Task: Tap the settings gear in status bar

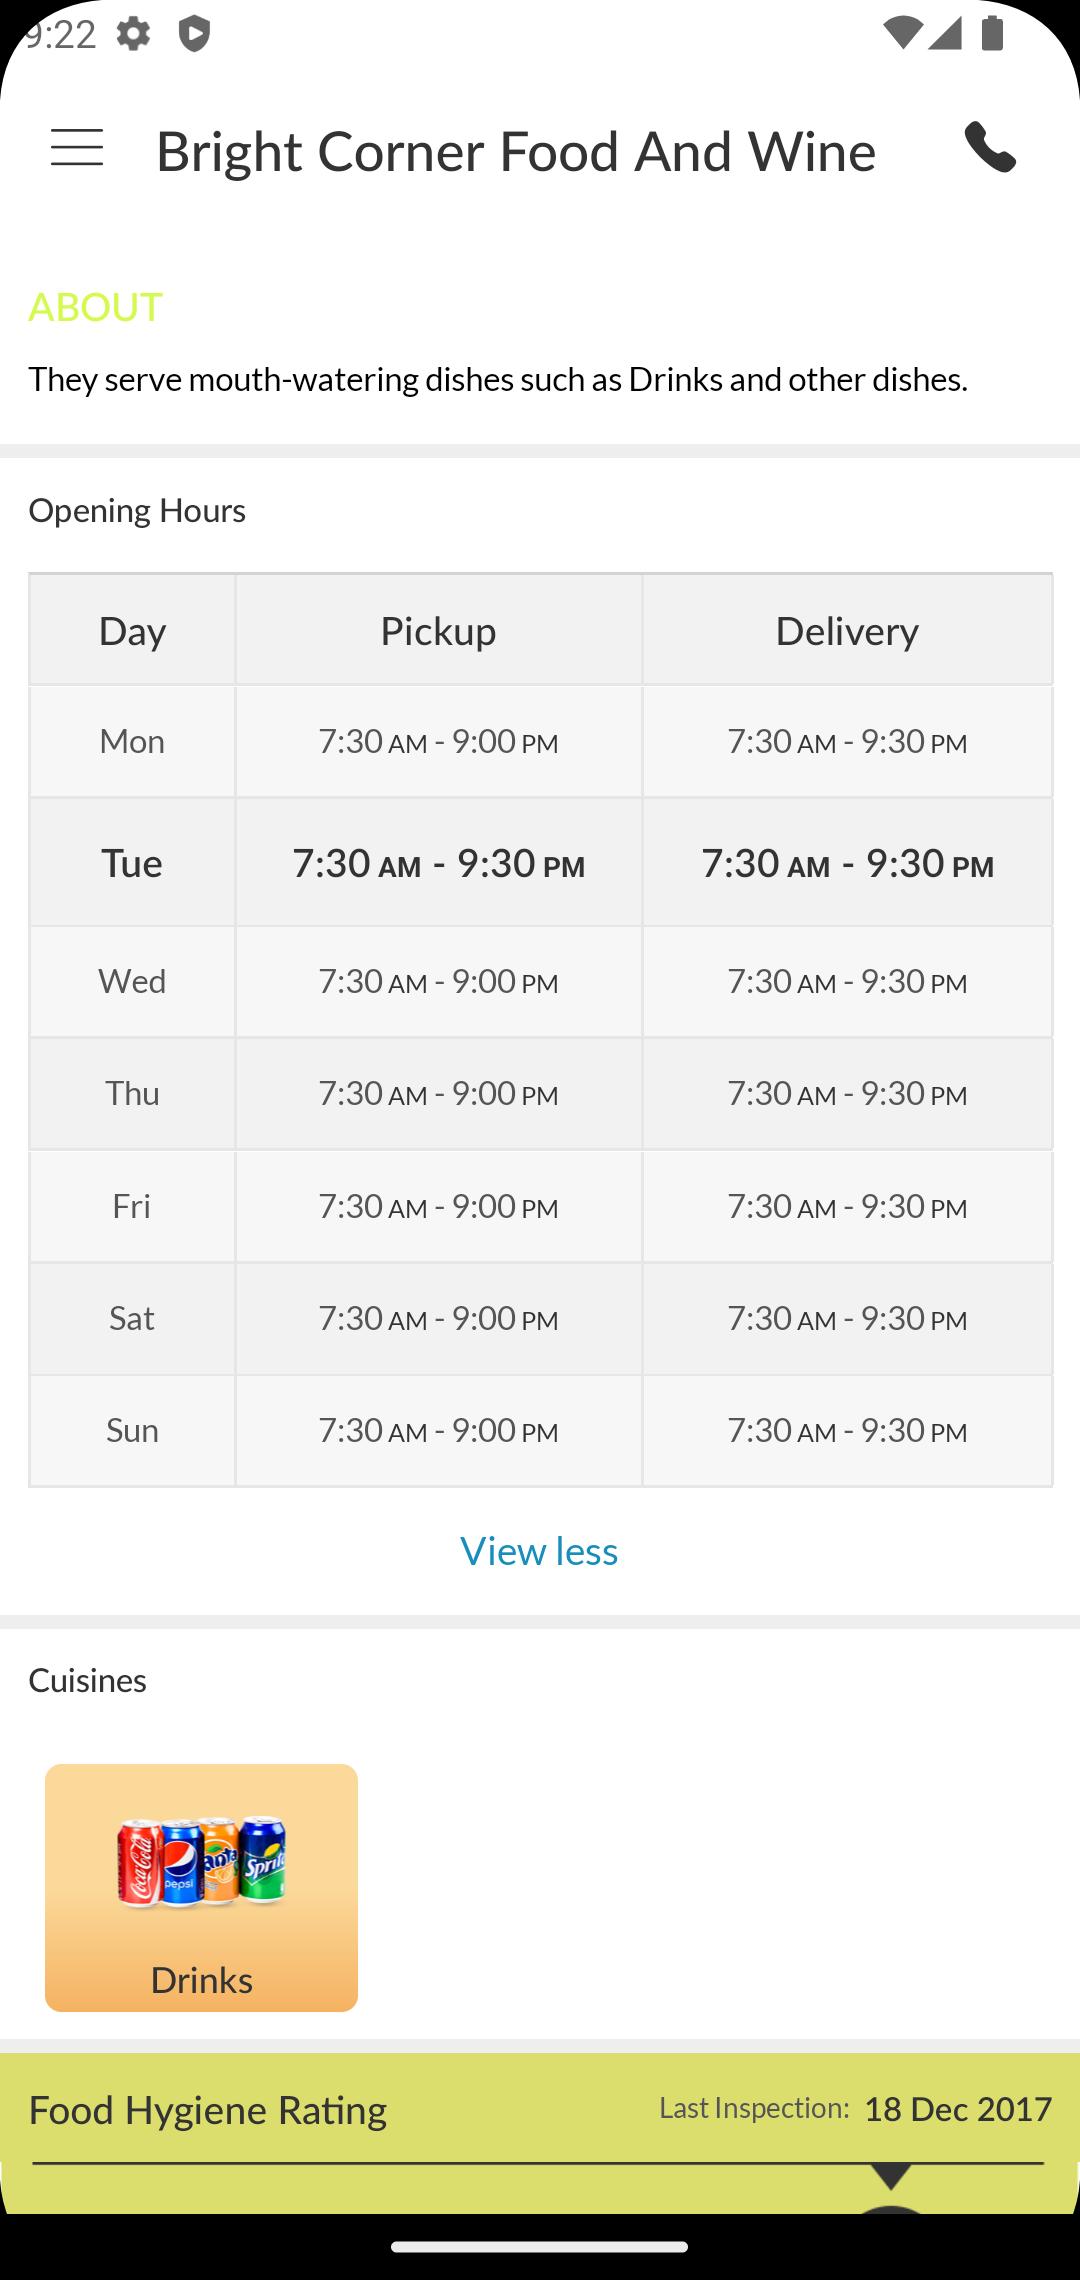Action: click(133, 34)
